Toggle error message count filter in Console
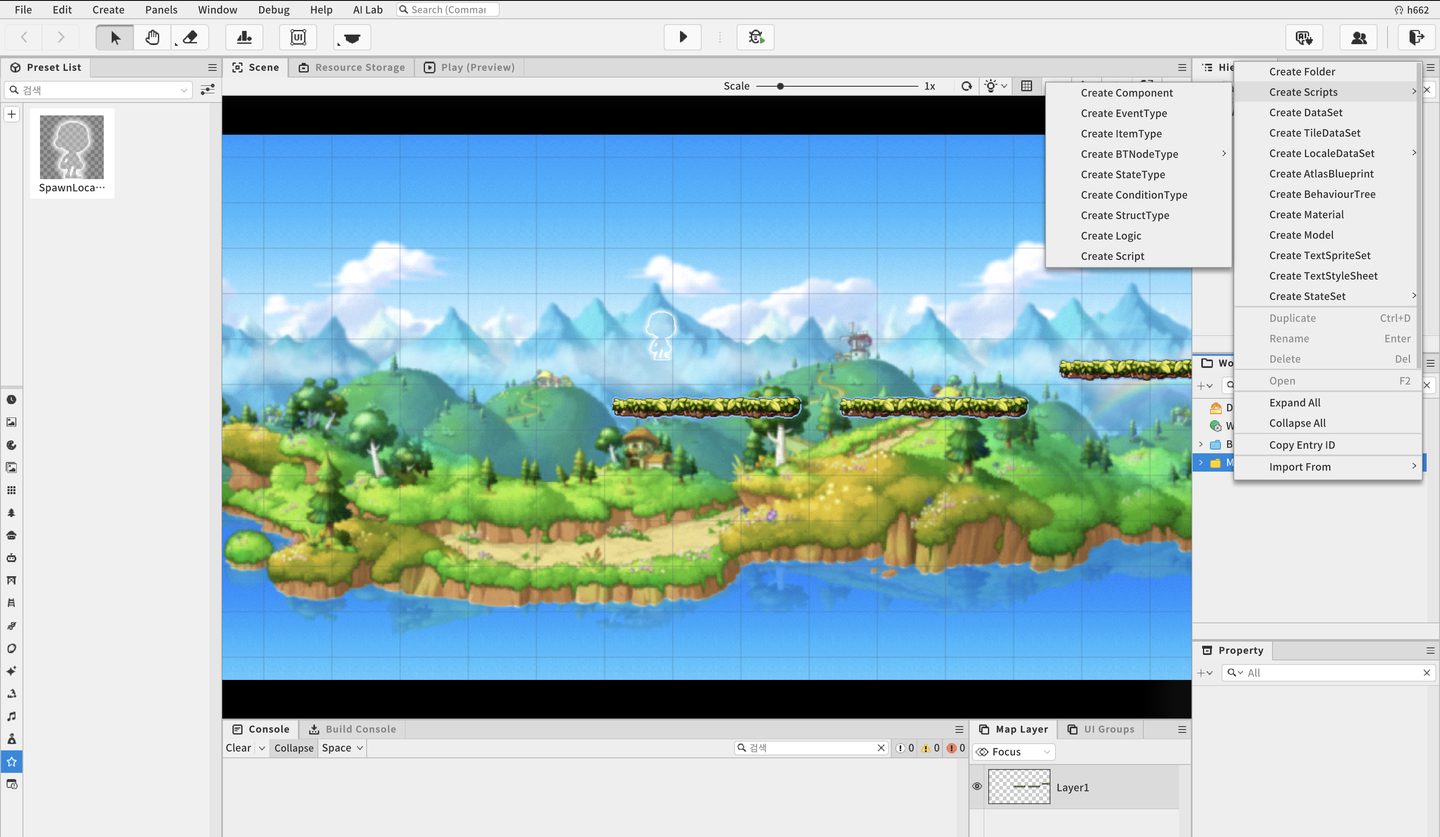The width and height of the screenshot is (1440, 837). pos(955,748)
